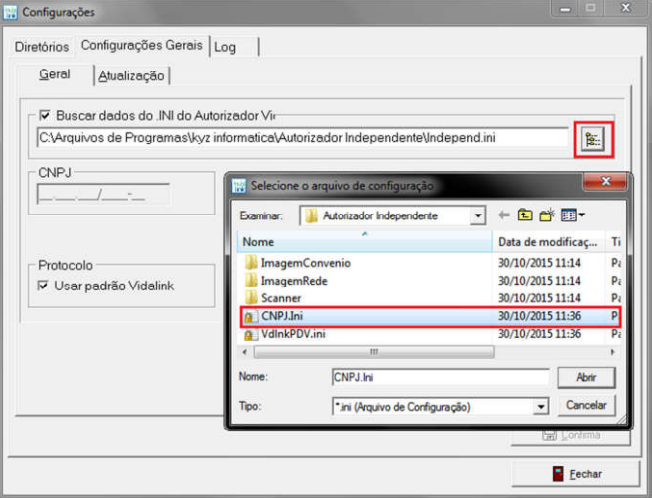Switch to the Diretórios tab
The width and height of the screenshot is (652, 498).
point(42,46)
